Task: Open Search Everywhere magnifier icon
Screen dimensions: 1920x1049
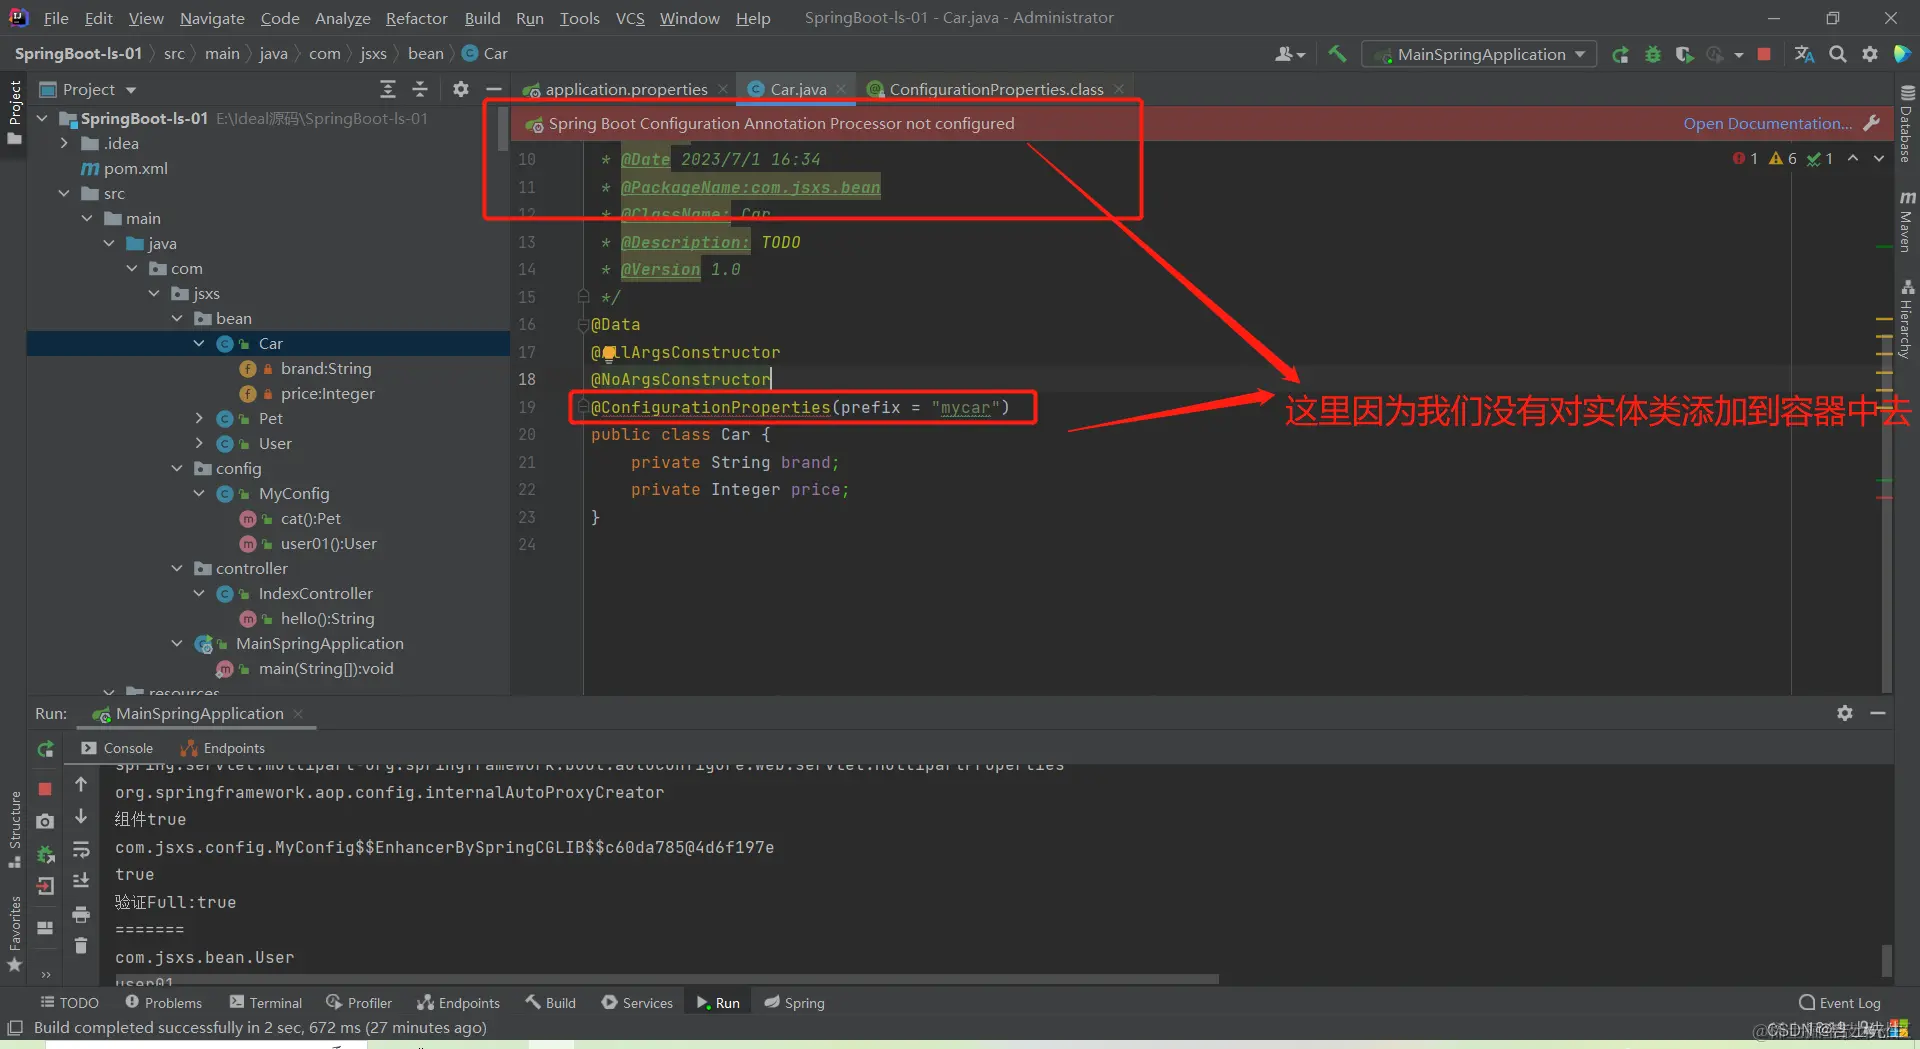Action: 1837,54
